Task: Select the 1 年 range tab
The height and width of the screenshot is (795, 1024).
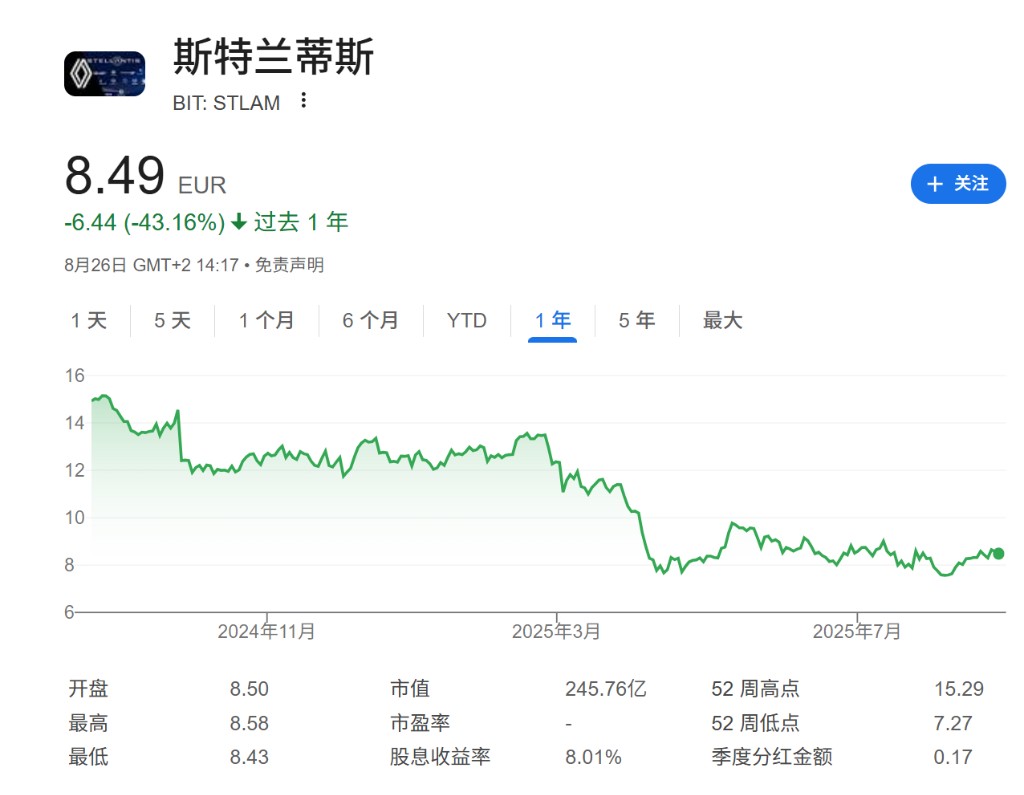Action: pos(552,321)
